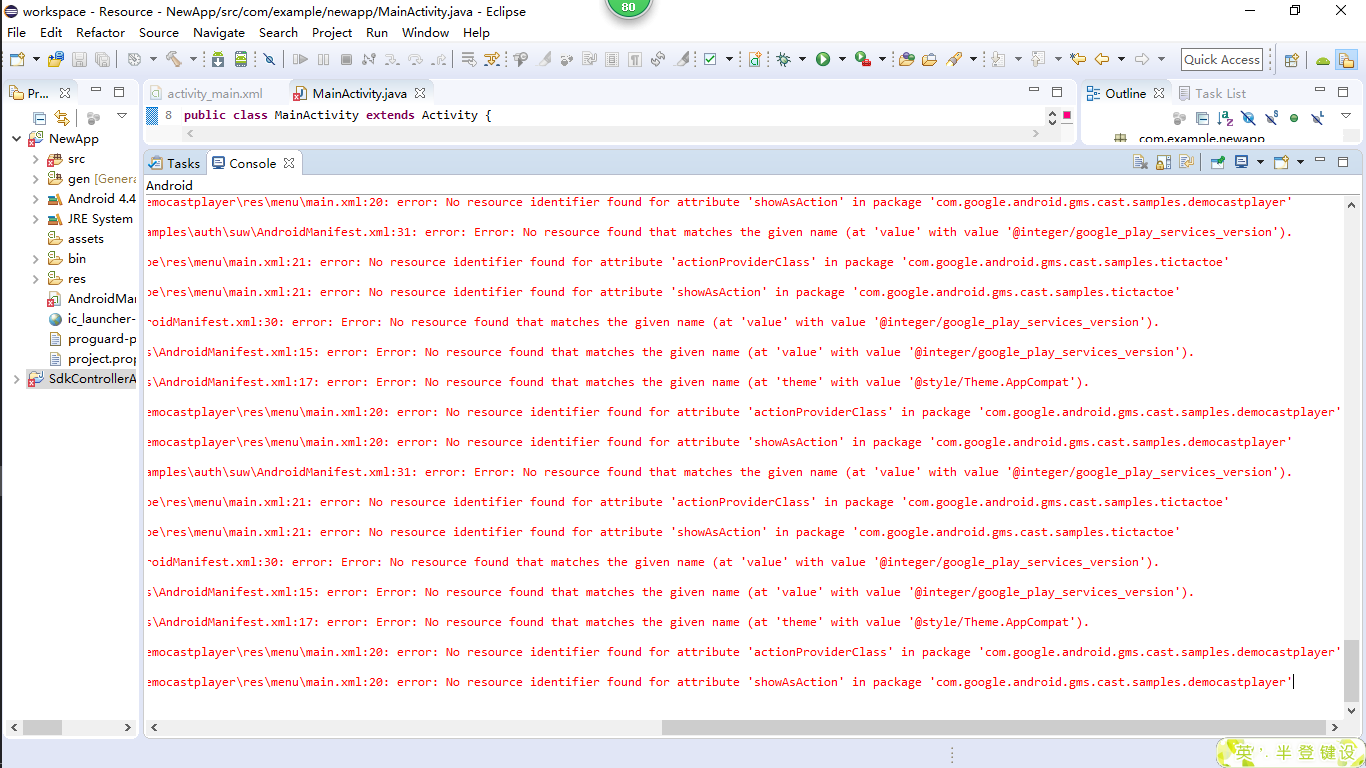Click the green Run button icon
Screen dimensions: 1366x768
click(x=823, y=59)
